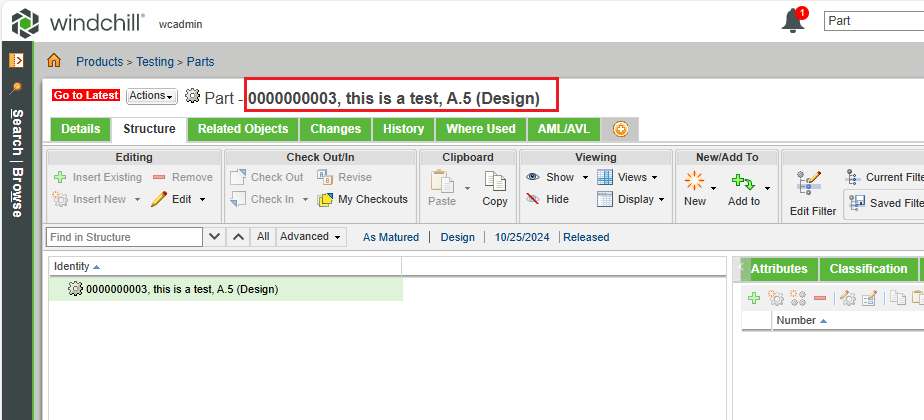Switch to the Classification tab
This screenshot has width=924, height=420.
[x=869, y=269]
